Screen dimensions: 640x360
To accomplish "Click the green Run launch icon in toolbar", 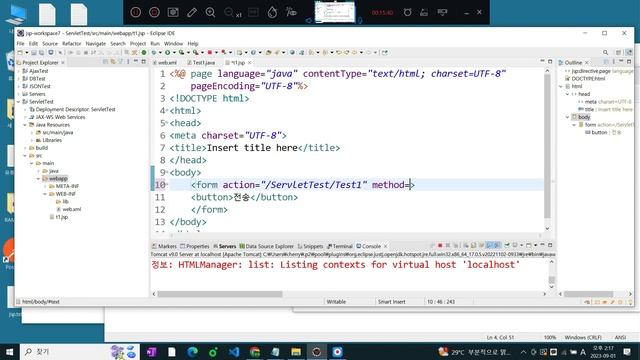I will tap(167, 52).
